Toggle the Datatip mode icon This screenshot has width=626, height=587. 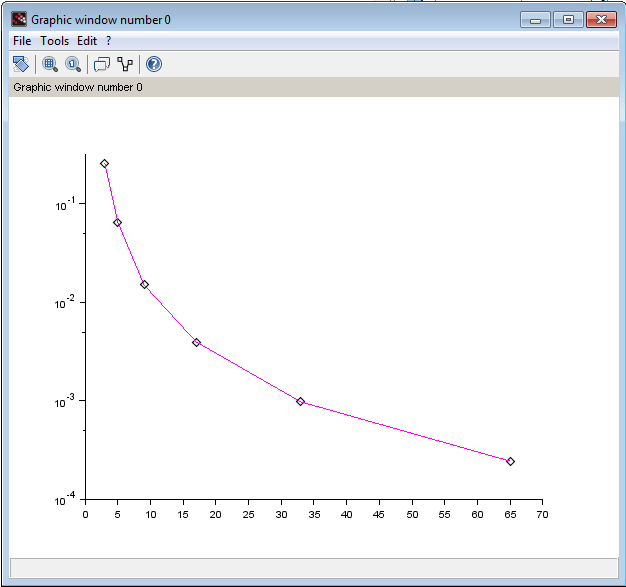tap(102, 64)
